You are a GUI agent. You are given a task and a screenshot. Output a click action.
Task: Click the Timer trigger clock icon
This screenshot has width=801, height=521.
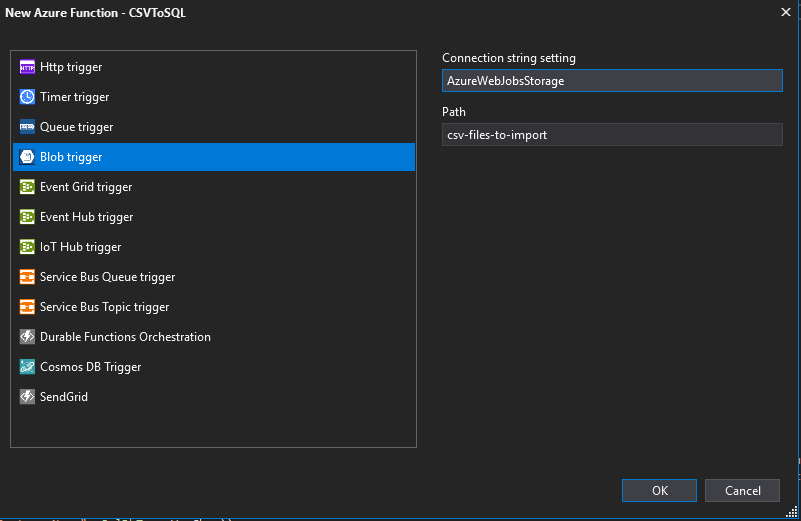point(28,97)
